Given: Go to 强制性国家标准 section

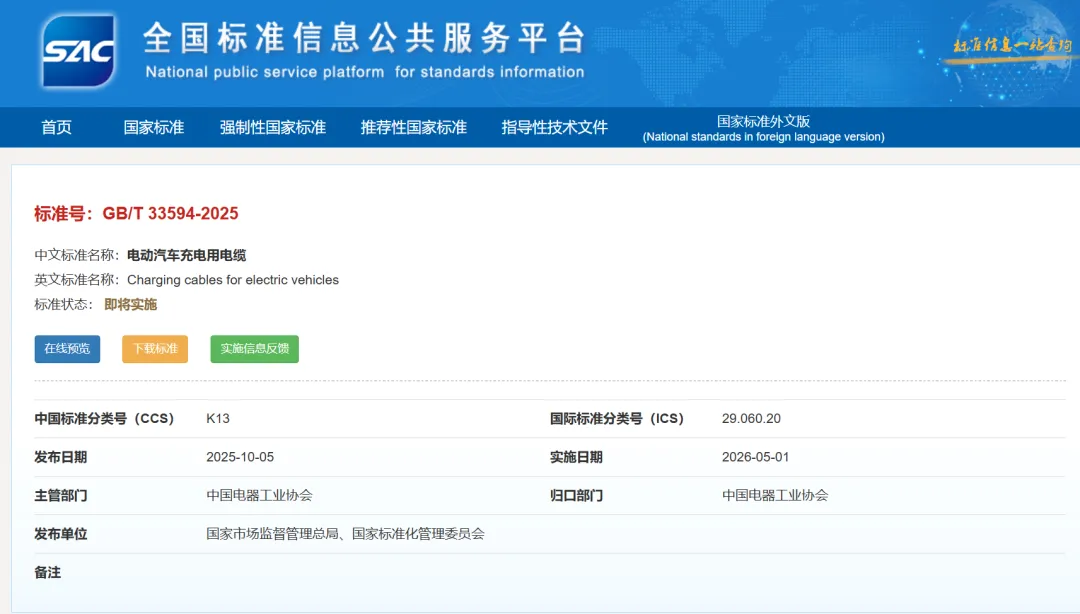Looking at the screenshot, I should click(273, 127).
